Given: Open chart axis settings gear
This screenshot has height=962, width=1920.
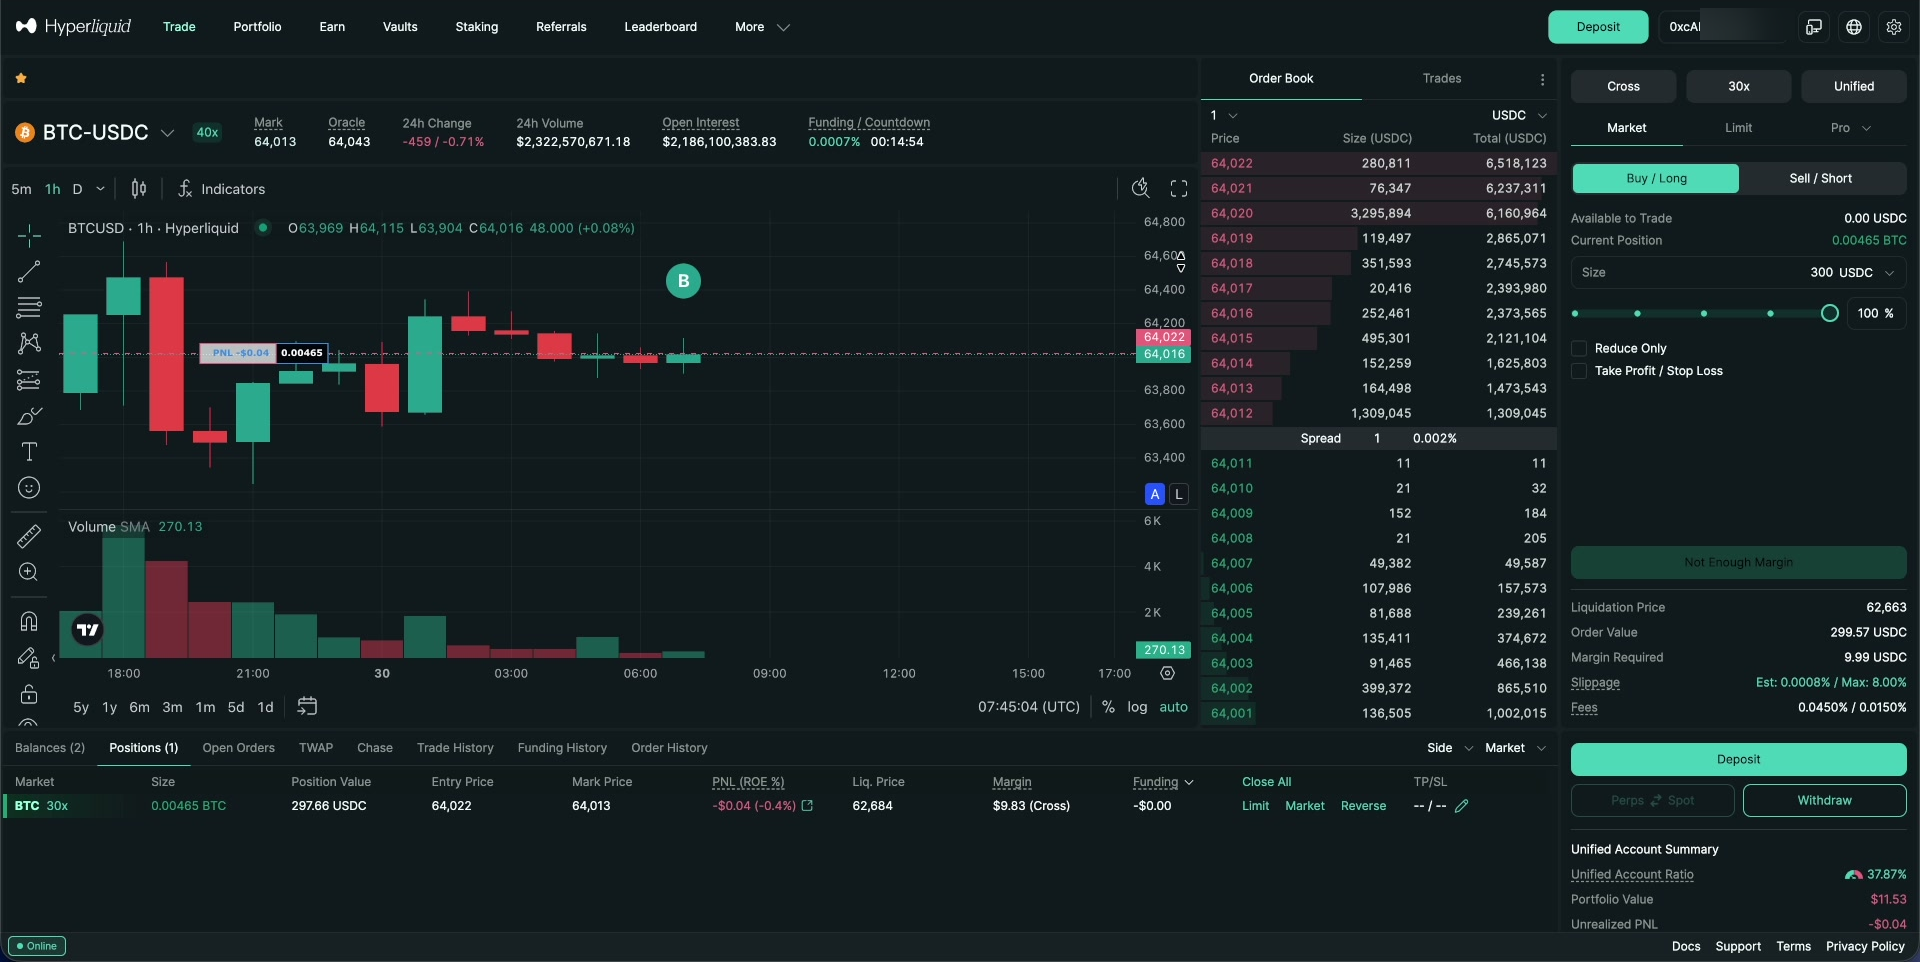Looking at the screenshot, I should (x=1167, y=673).
